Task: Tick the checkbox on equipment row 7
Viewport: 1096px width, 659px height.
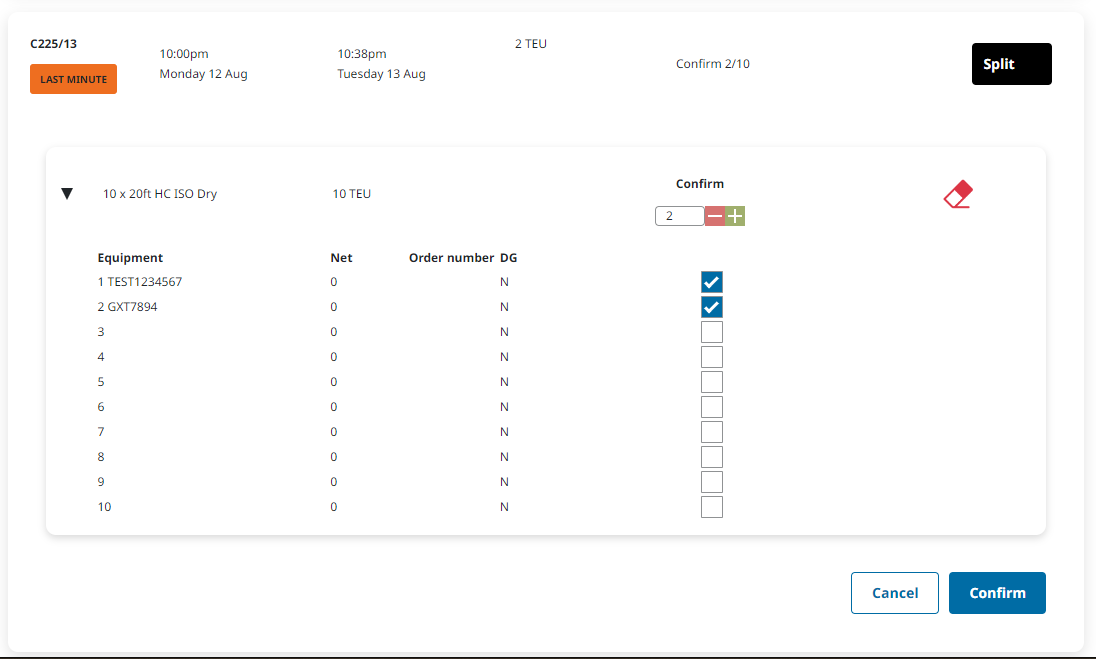Action: tap(711, 432)
